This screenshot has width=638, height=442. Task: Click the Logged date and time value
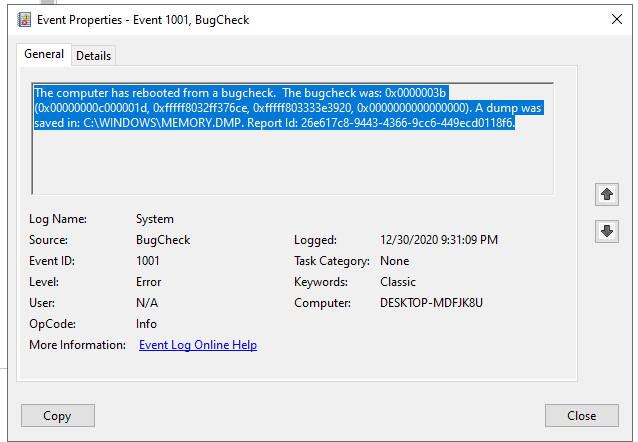pos(439,240)
